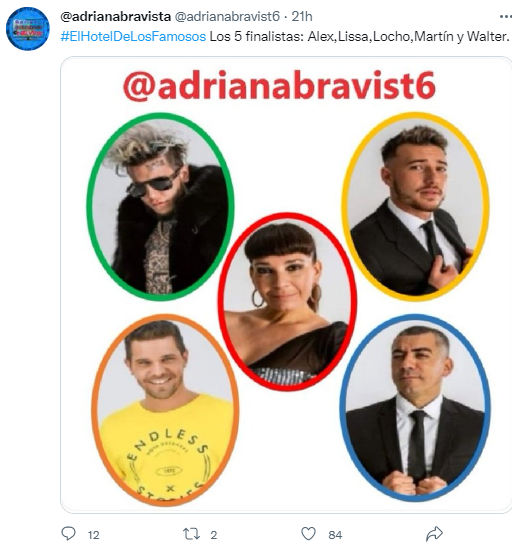Click the red-circled portrait of woman
Viewport: 512px width, 548px height.
pos(287,302)
